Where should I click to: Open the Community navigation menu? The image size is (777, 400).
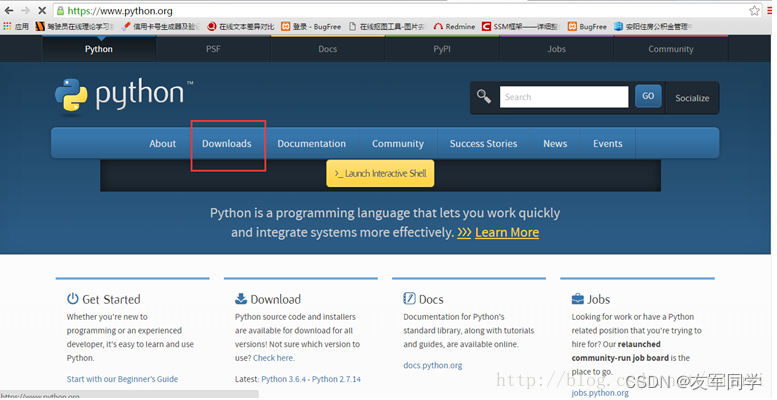[398, 143]
